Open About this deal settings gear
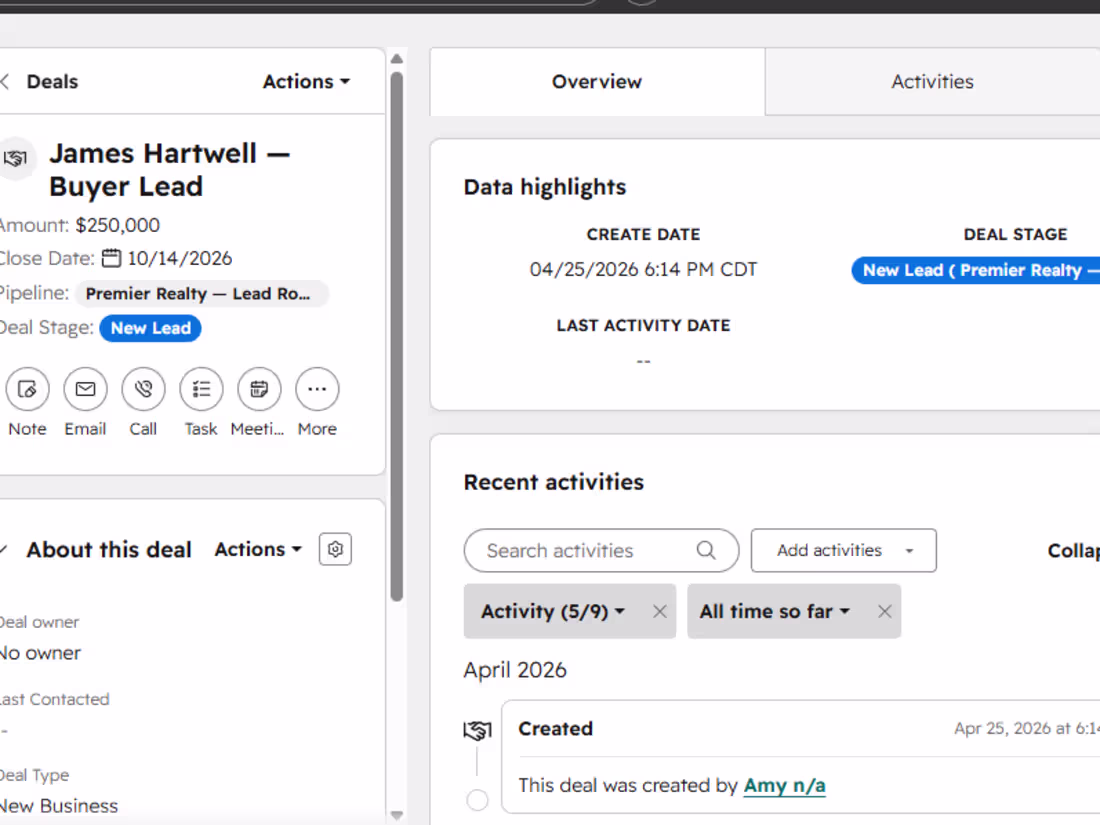This screenshot has height=825, width=1100. click(335, 549)
